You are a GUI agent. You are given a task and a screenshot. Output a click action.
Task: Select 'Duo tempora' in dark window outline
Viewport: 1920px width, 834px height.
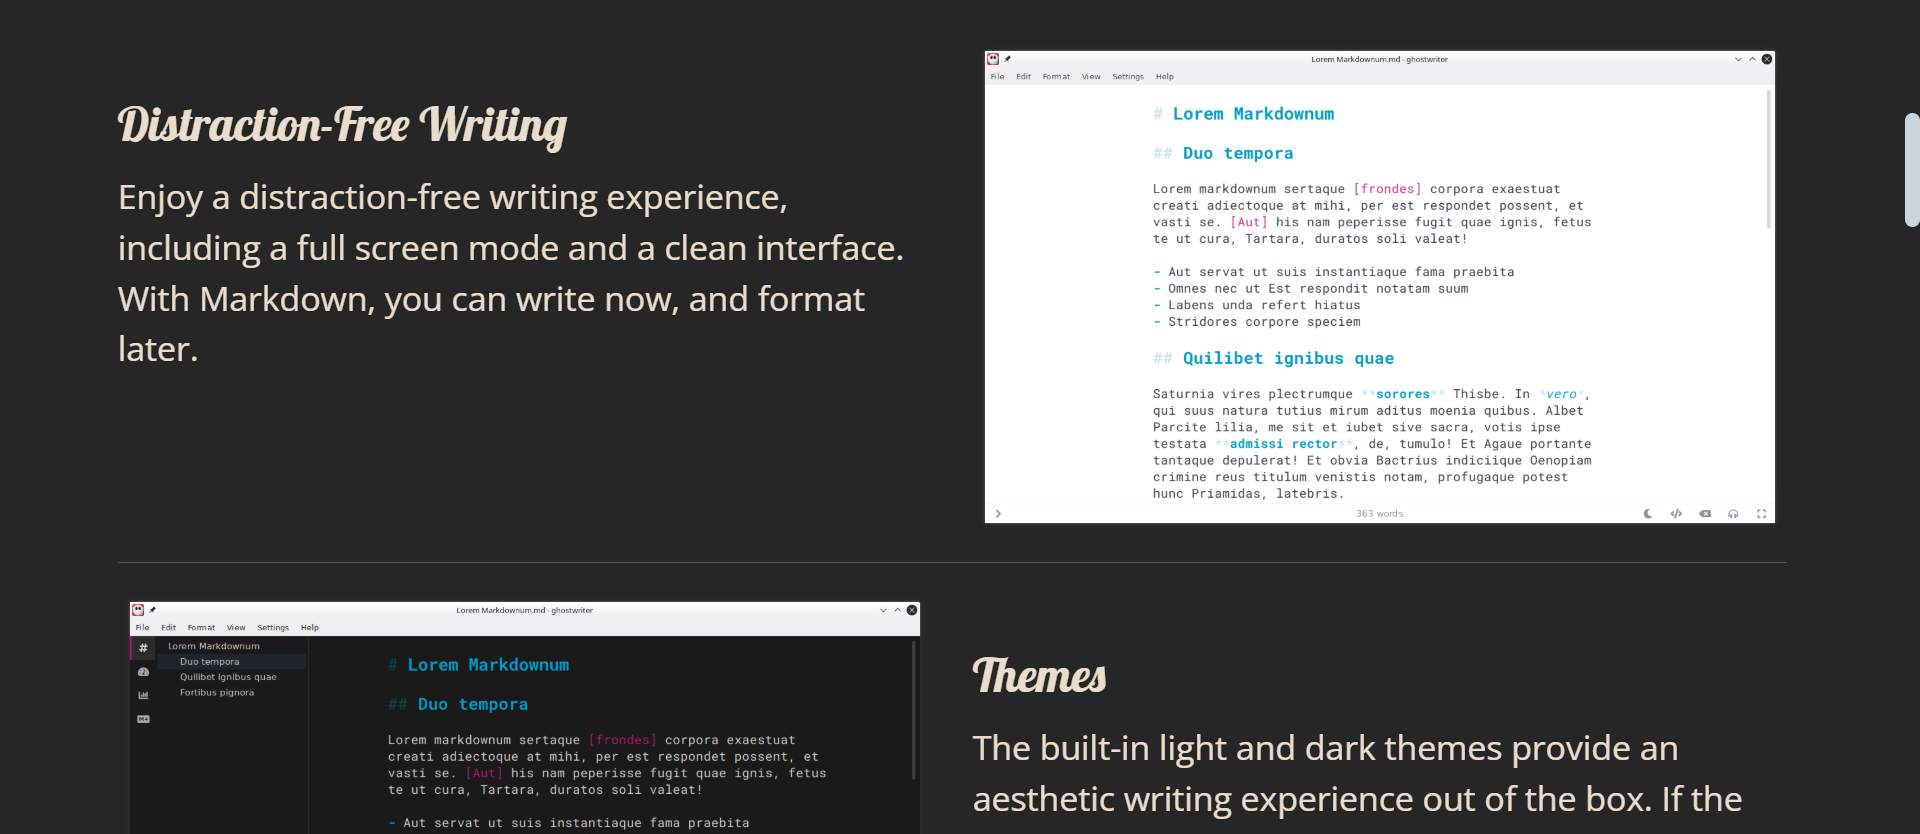click(209, 662)
